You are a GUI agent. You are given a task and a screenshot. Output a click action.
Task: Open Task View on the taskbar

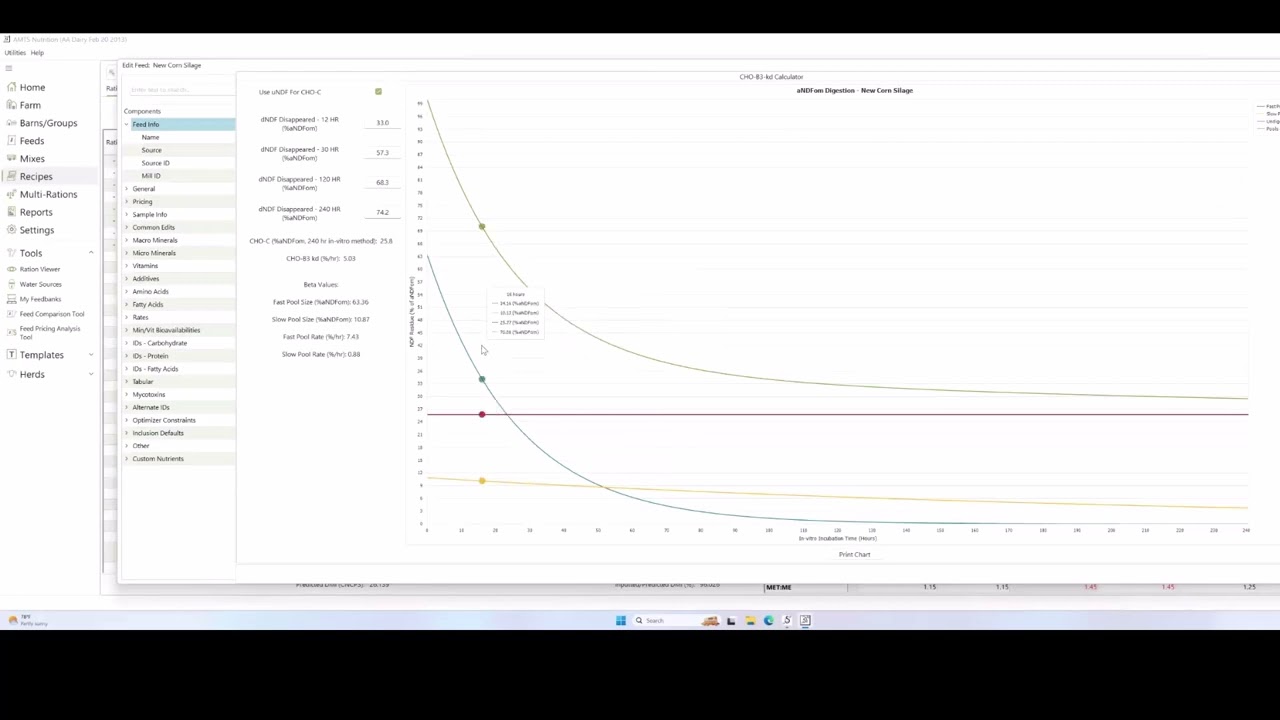pos(731,621)
